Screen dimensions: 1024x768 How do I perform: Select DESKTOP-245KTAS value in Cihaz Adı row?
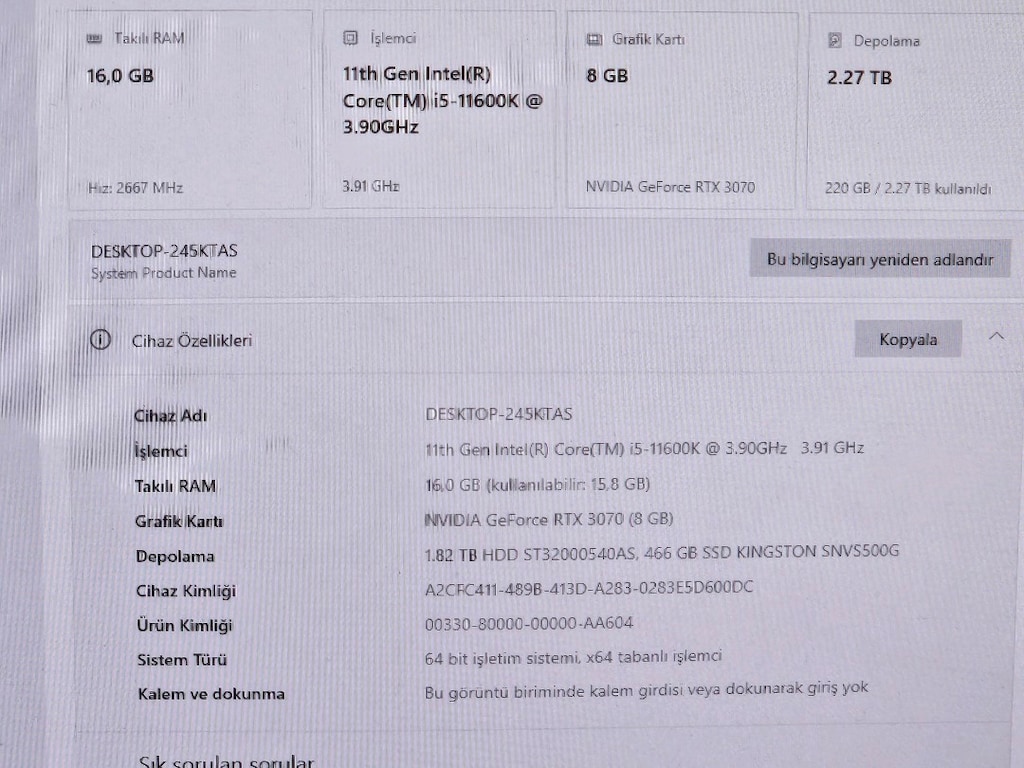point(498,414)
